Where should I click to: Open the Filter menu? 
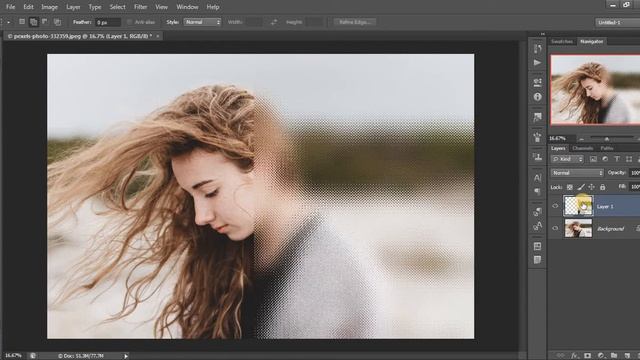tap(140, 7)
